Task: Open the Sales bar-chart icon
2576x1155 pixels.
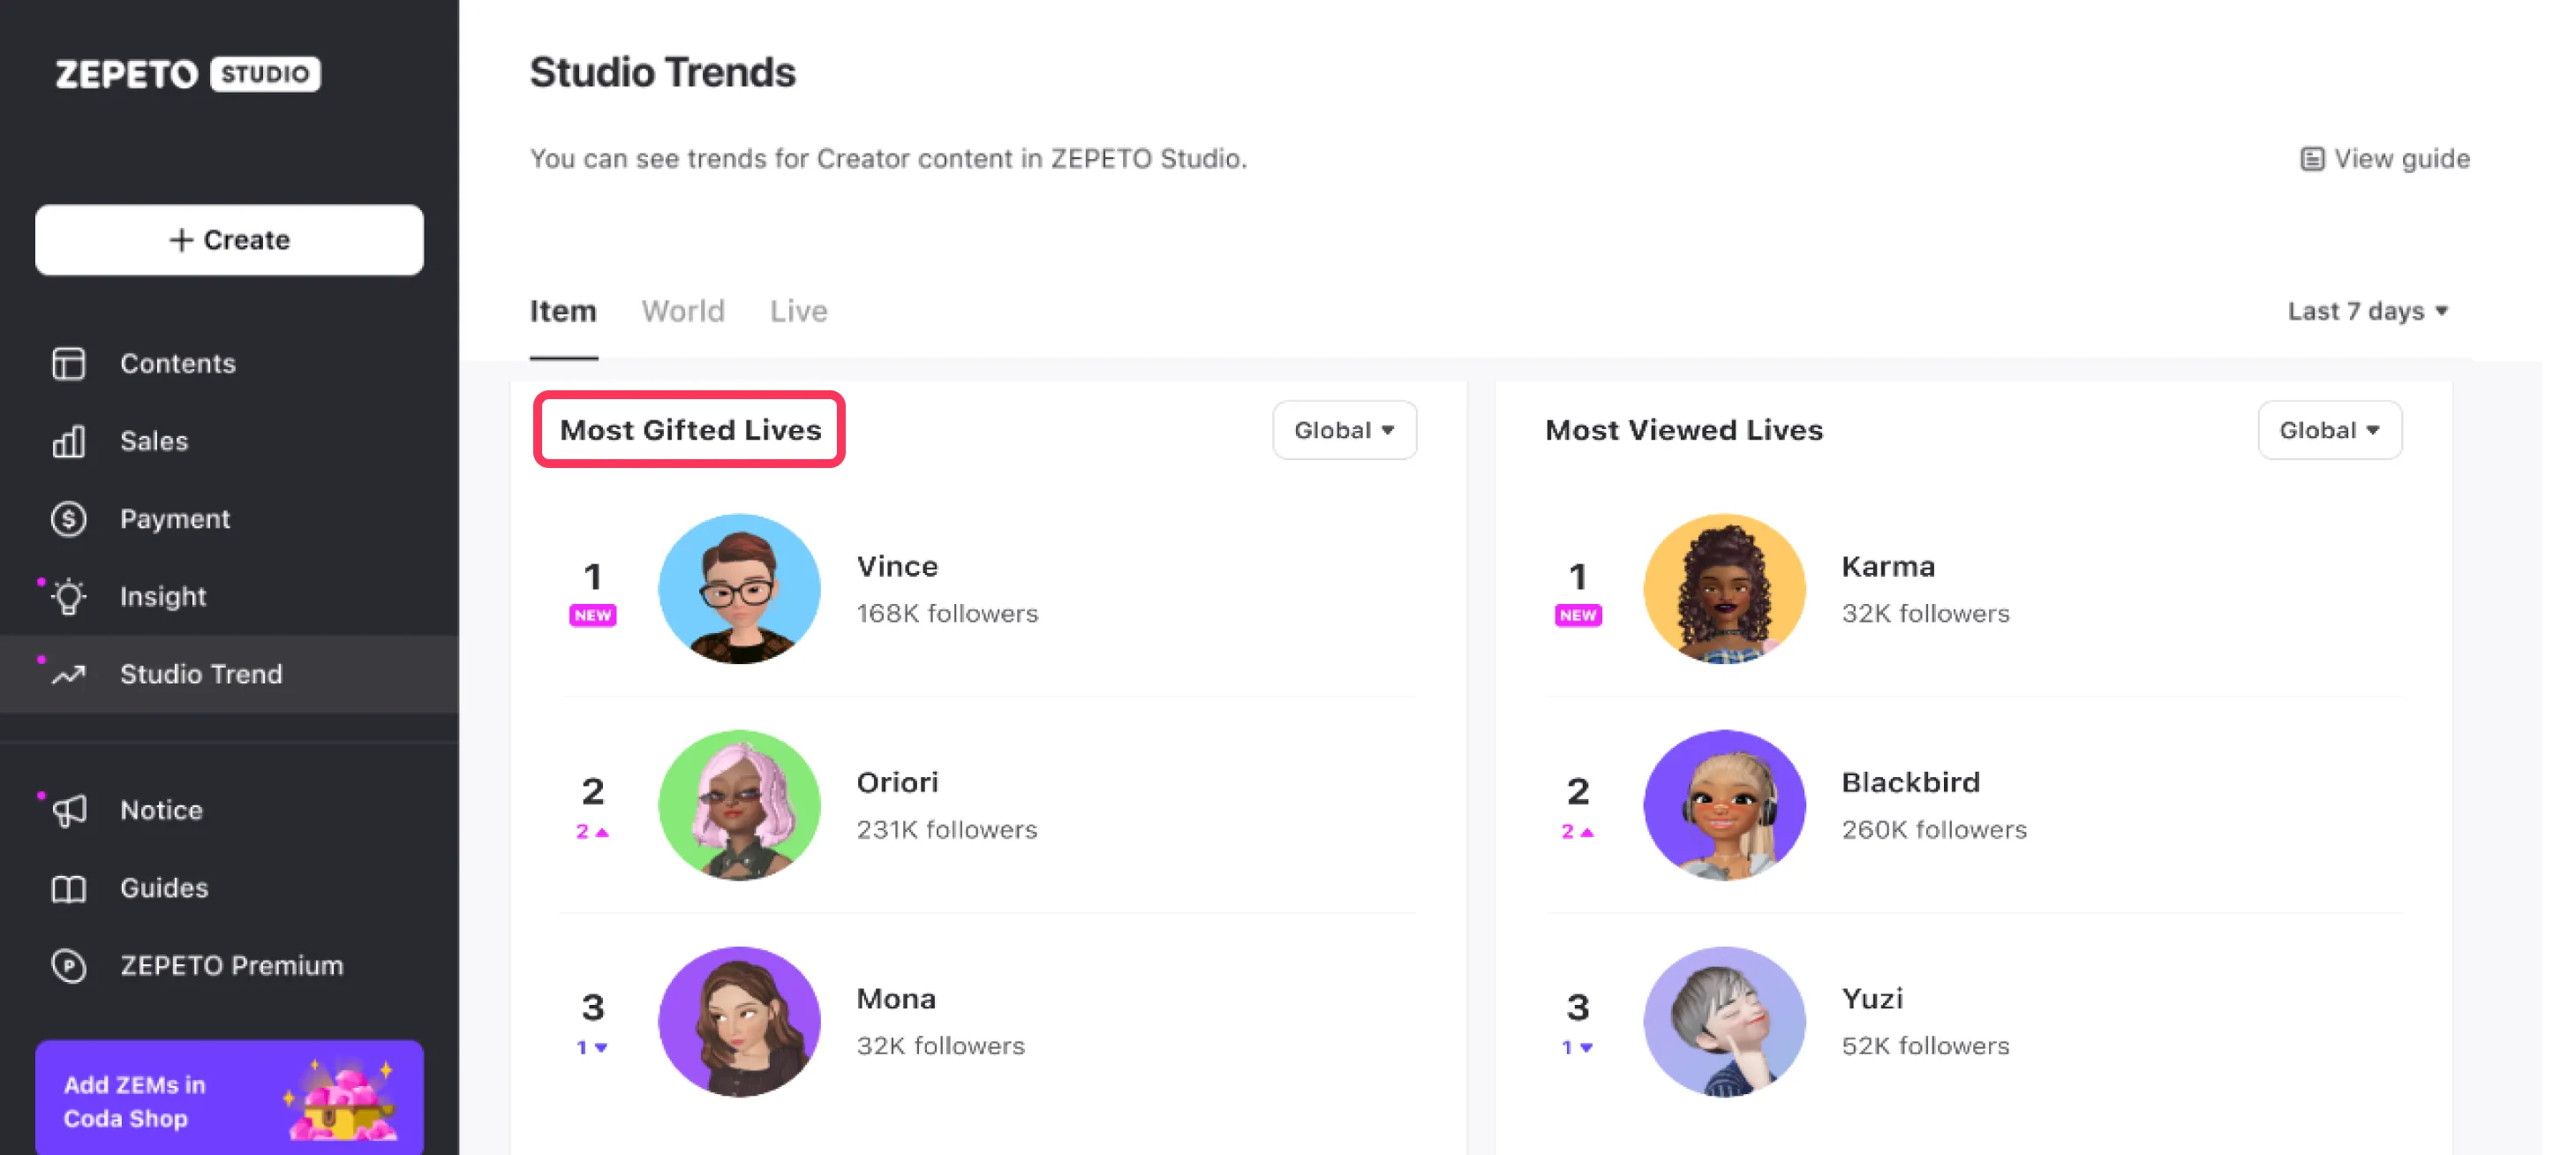Action: [68, 441]
